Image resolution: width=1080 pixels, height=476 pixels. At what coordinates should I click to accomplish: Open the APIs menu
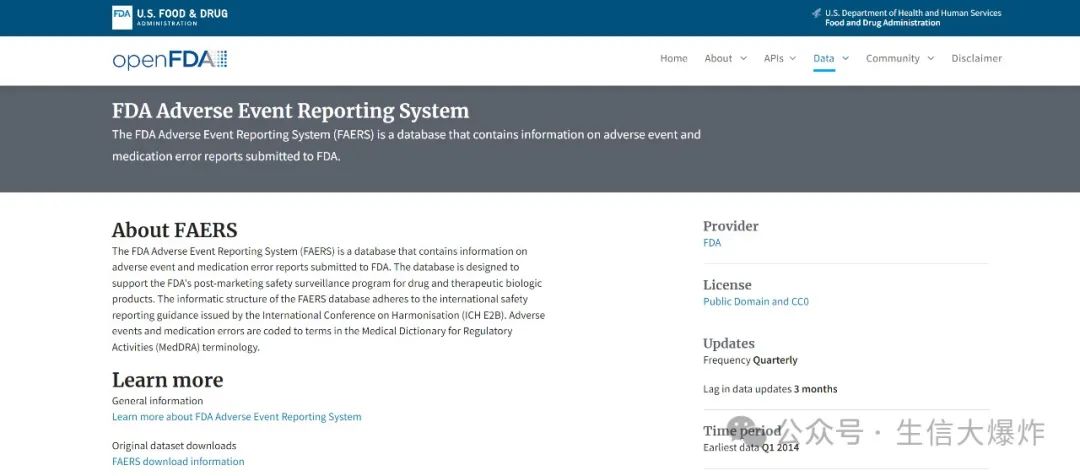pos(773,59)
